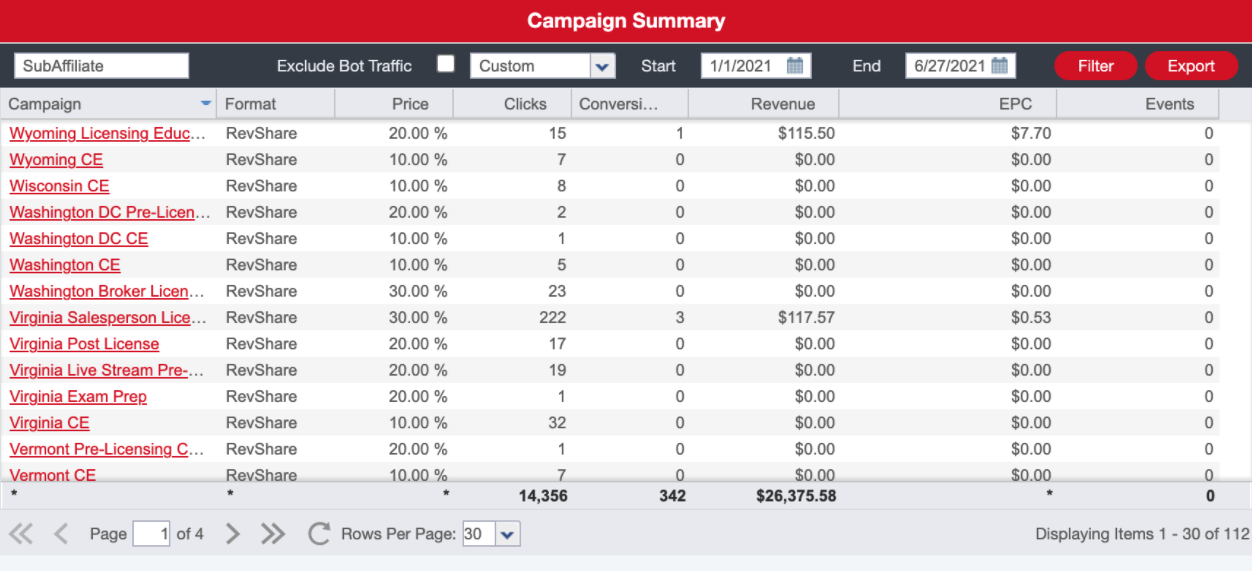Sort by the Clicks column header
The height and width of the screenshot is (571, 1252).
point(525,104)
